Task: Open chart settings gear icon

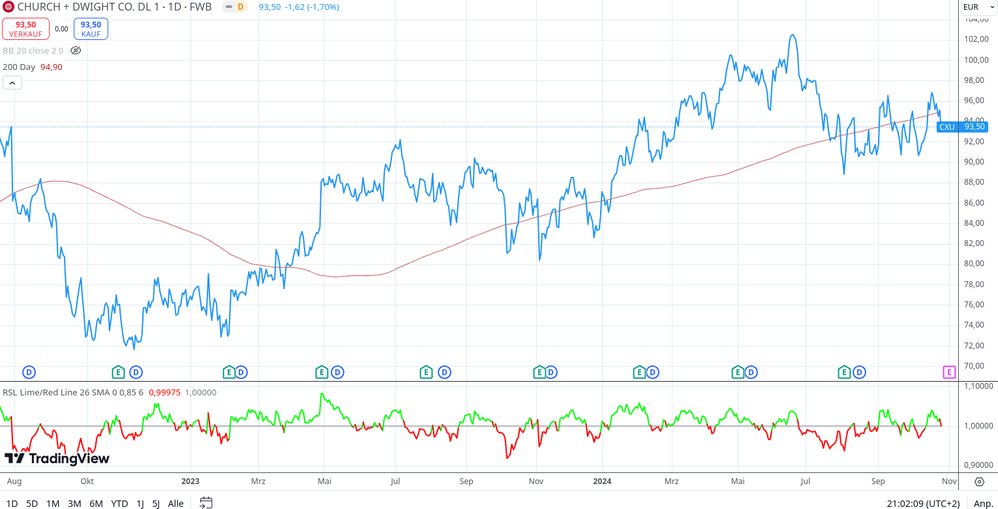Action: coord(978,482)
